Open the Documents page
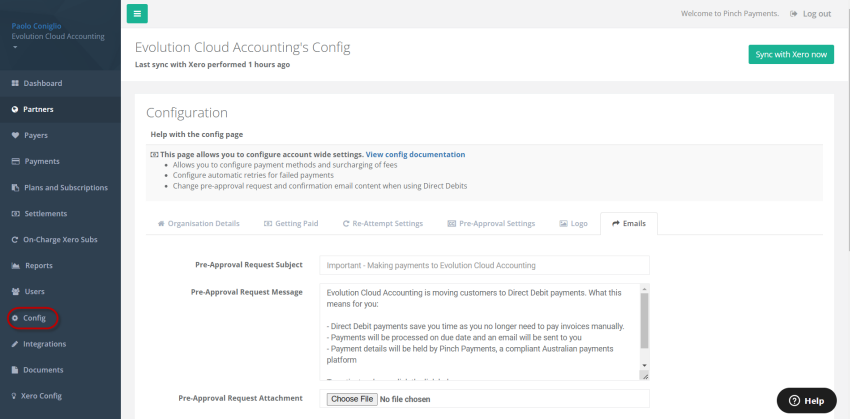Screen dimensions: 850x419 click(x=60, y=370)
